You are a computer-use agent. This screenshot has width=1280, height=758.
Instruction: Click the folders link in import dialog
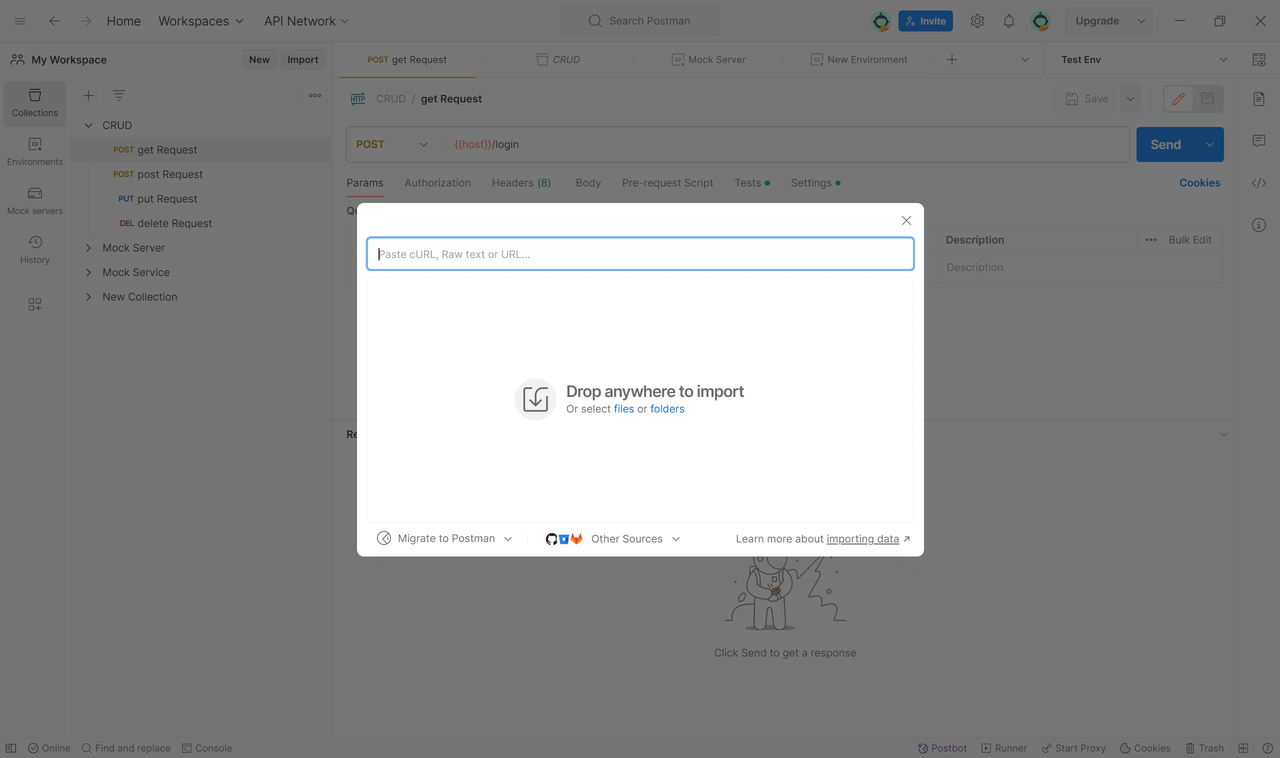(667, 409)
